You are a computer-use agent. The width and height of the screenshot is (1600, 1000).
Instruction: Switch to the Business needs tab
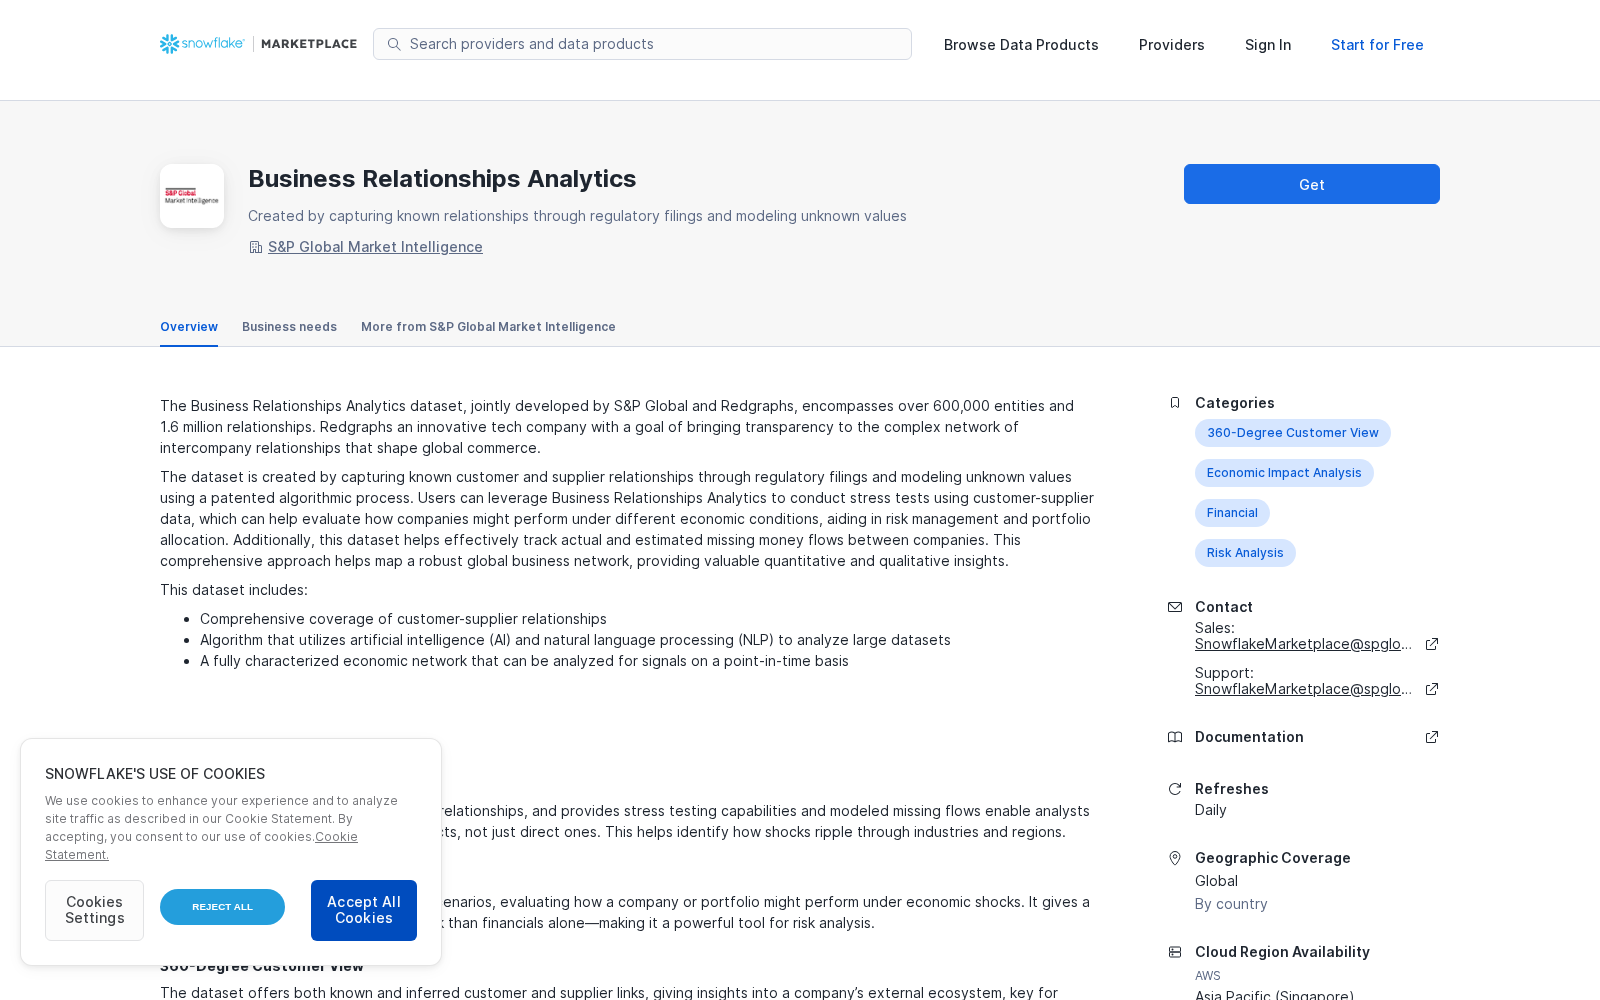click(x=289, y=327)
